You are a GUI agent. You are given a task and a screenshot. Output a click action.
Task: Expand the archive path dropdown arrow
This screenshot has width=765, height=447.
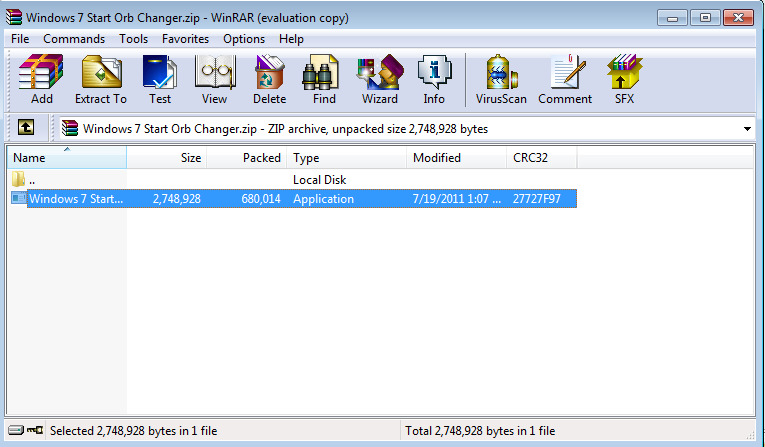coord(747,129)
